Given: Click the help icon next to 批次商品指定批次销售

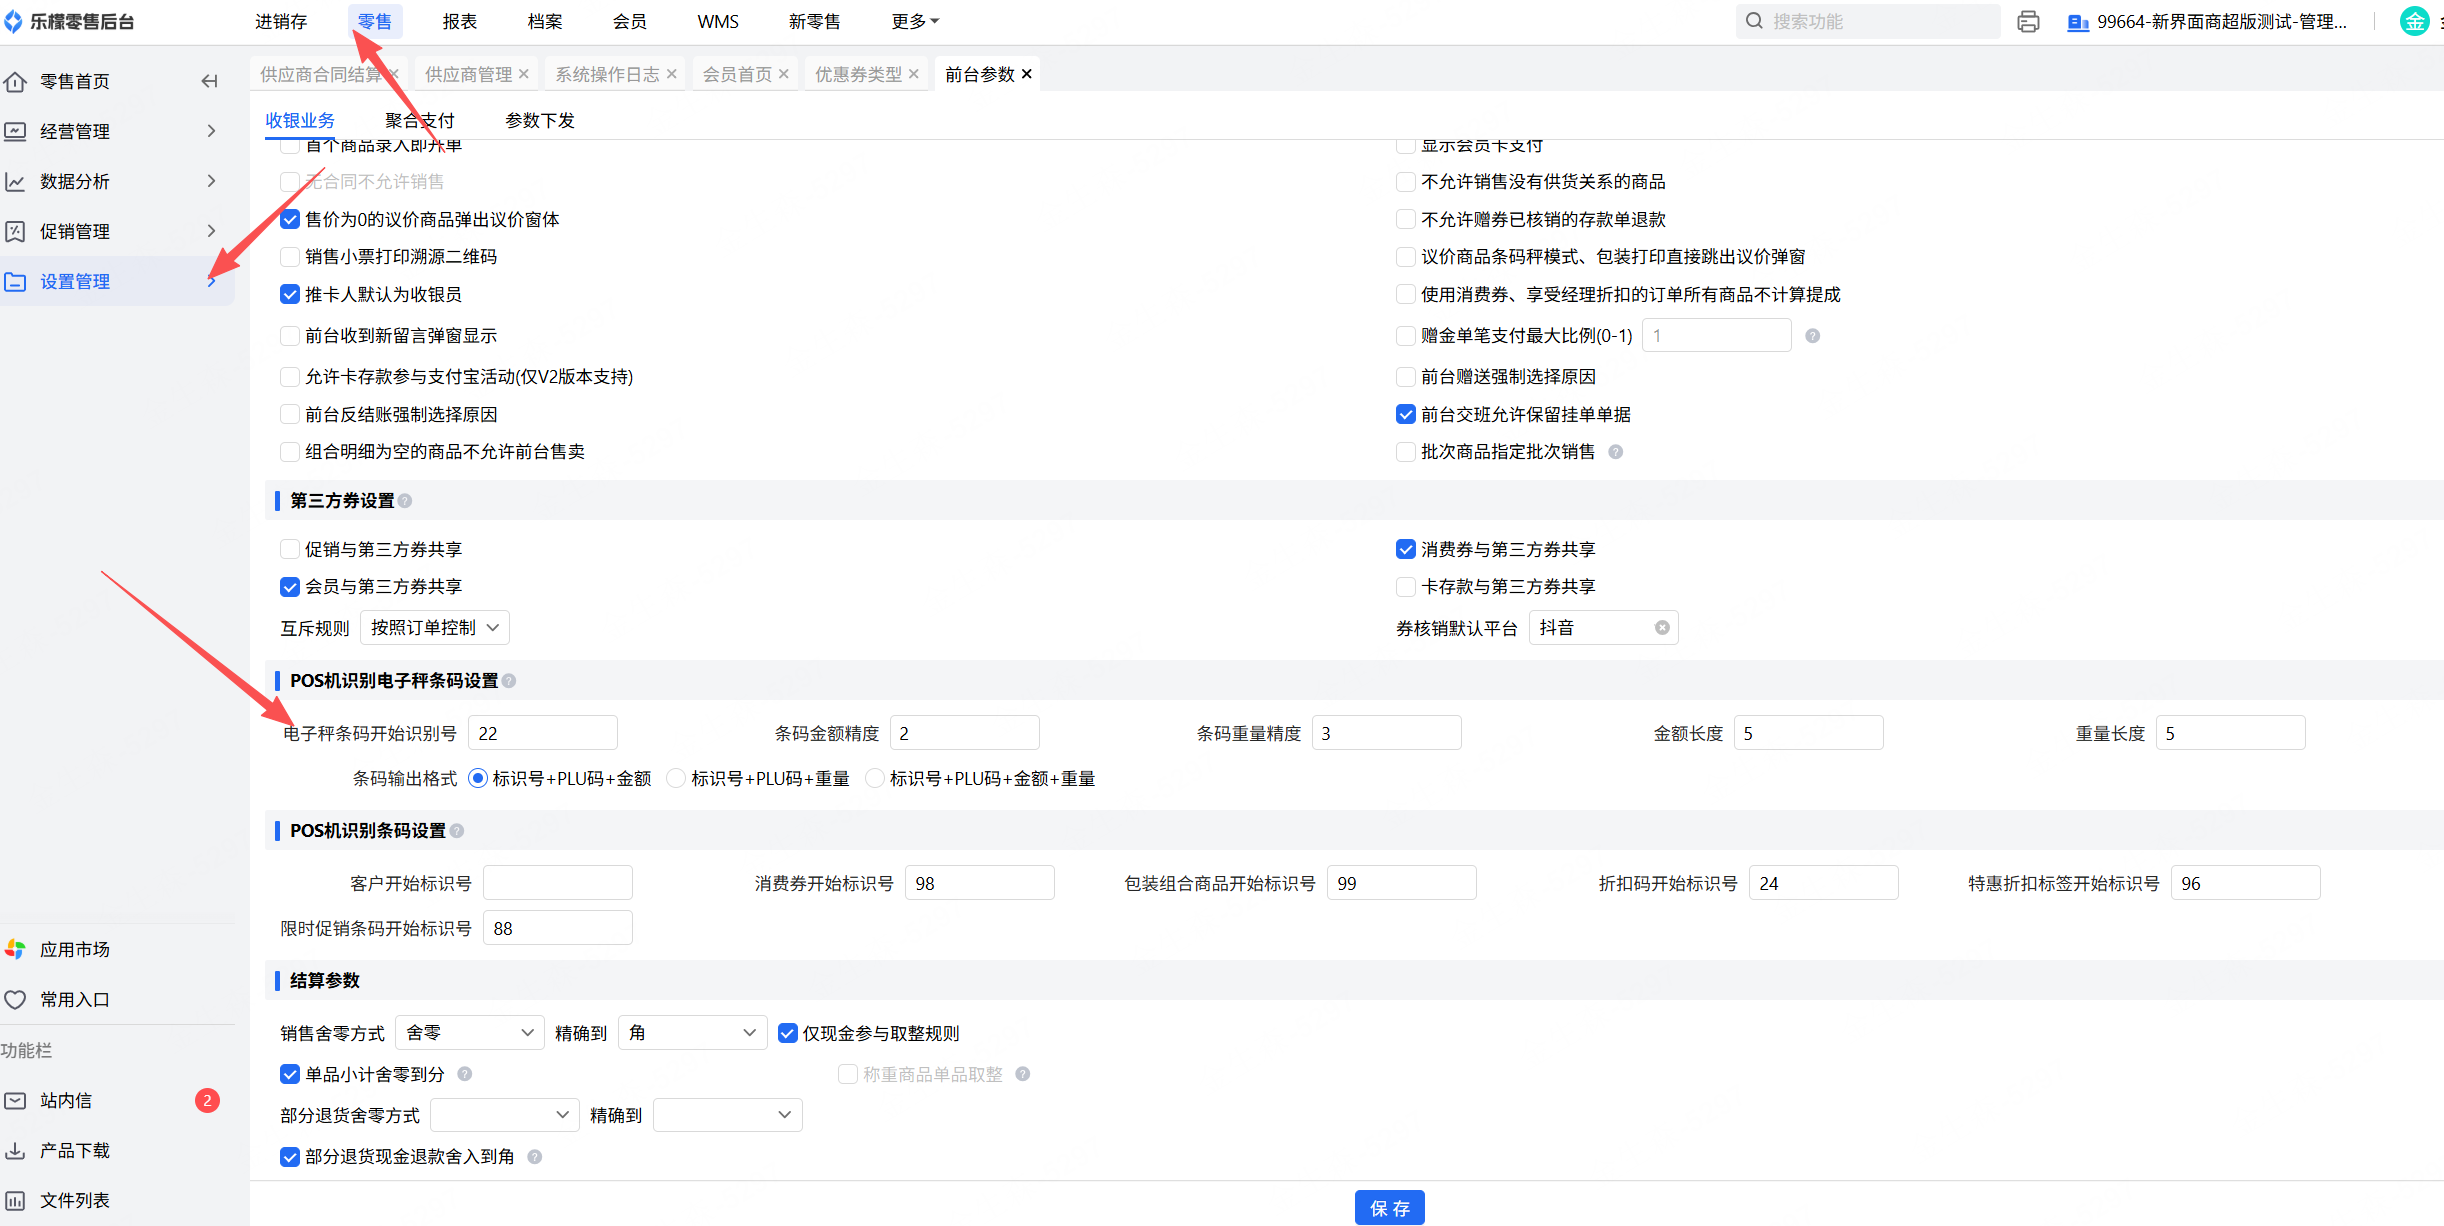Looking at the screenshot, I should coord(1615,452).
